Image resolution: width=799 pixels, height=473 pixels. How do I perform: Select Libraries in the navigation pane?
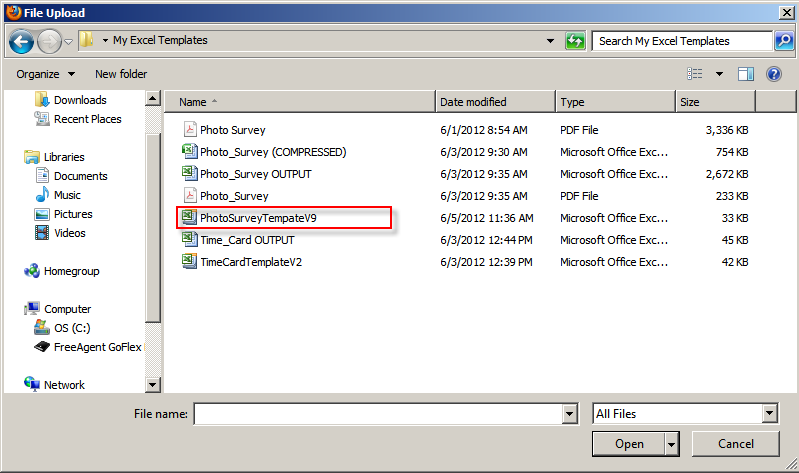point(54,157)
